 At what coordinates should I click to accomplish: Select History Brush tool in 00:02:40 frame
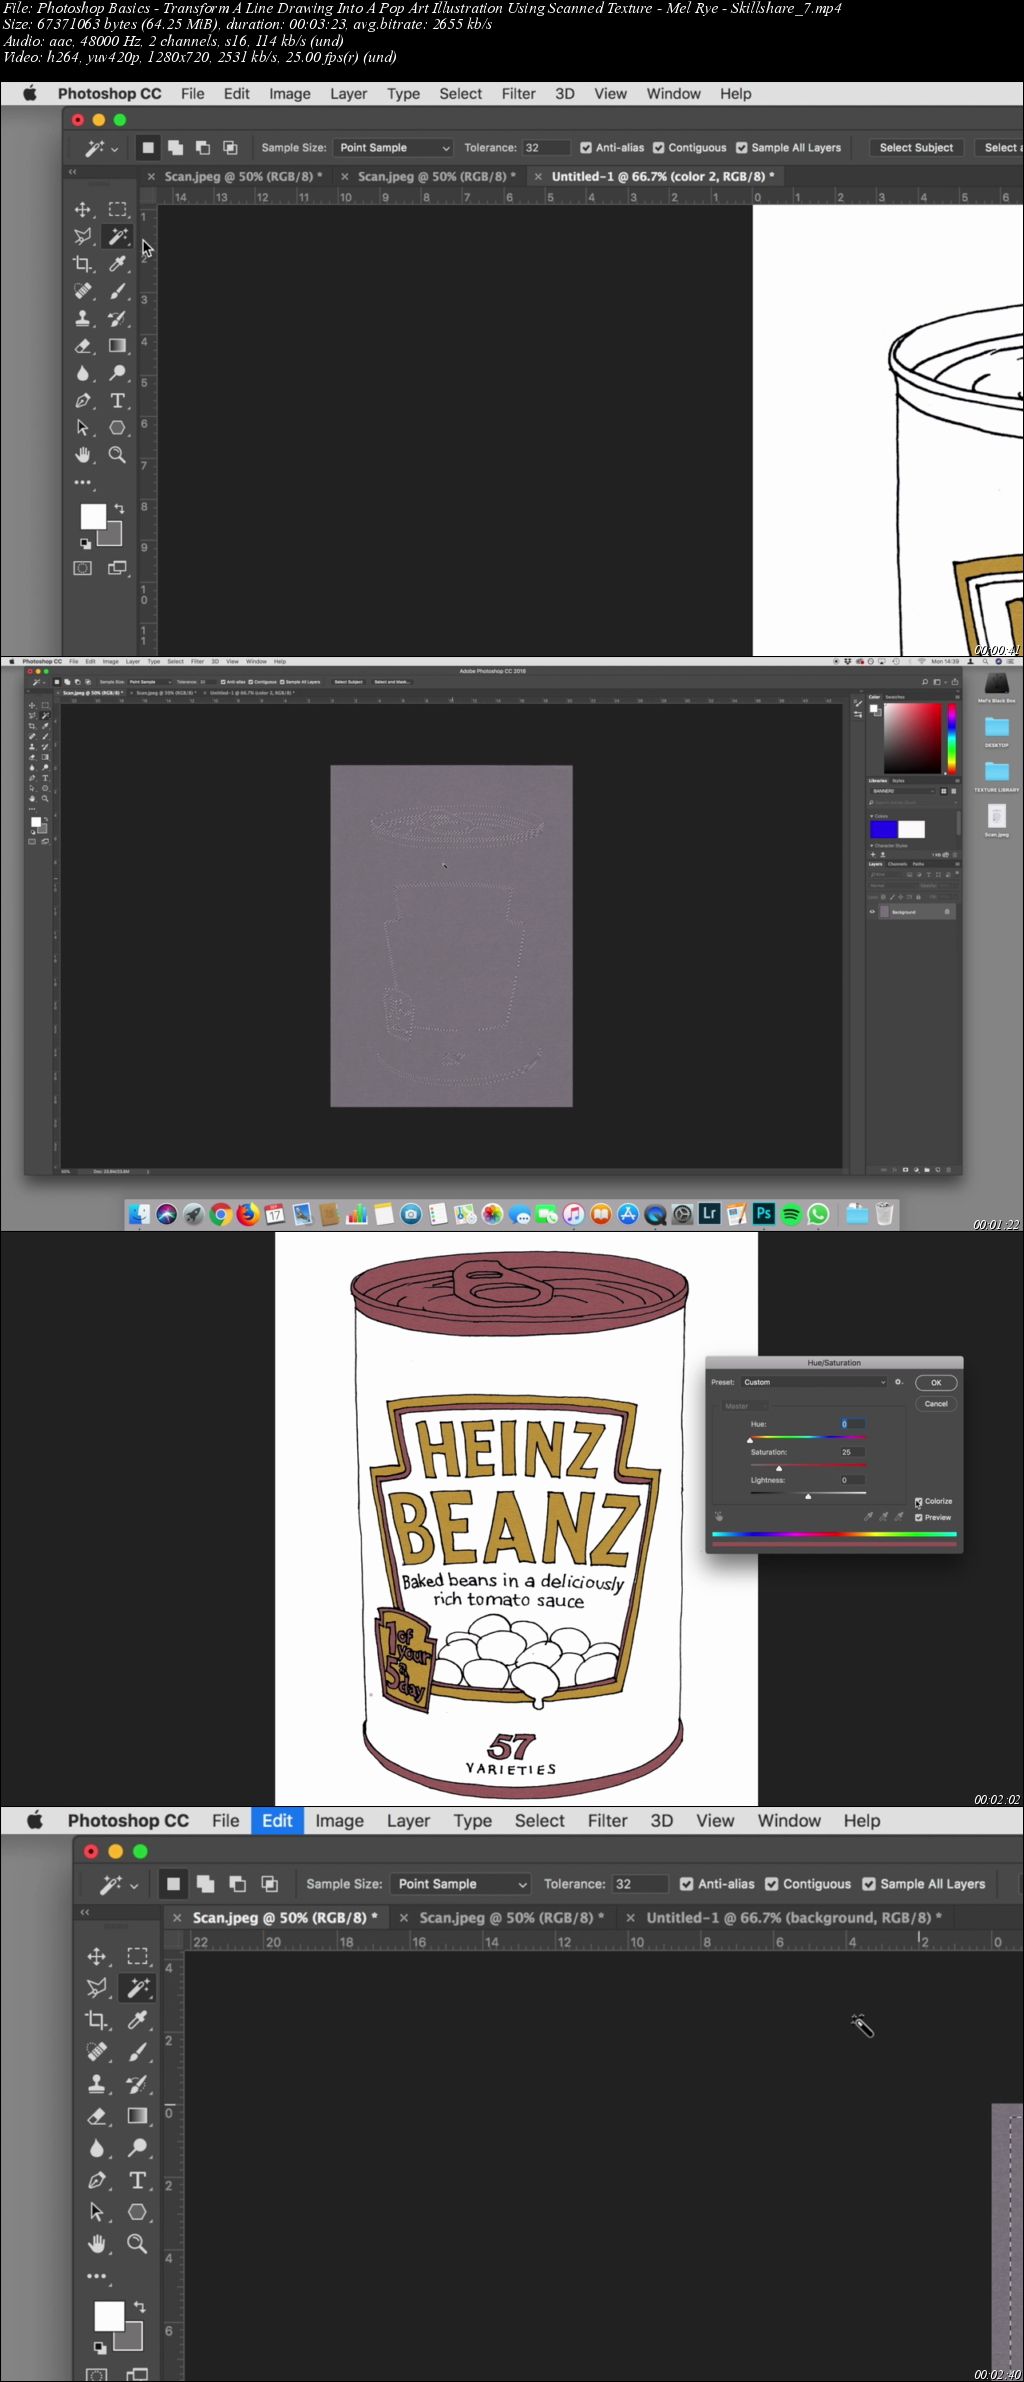click(x=137, y=2084)
